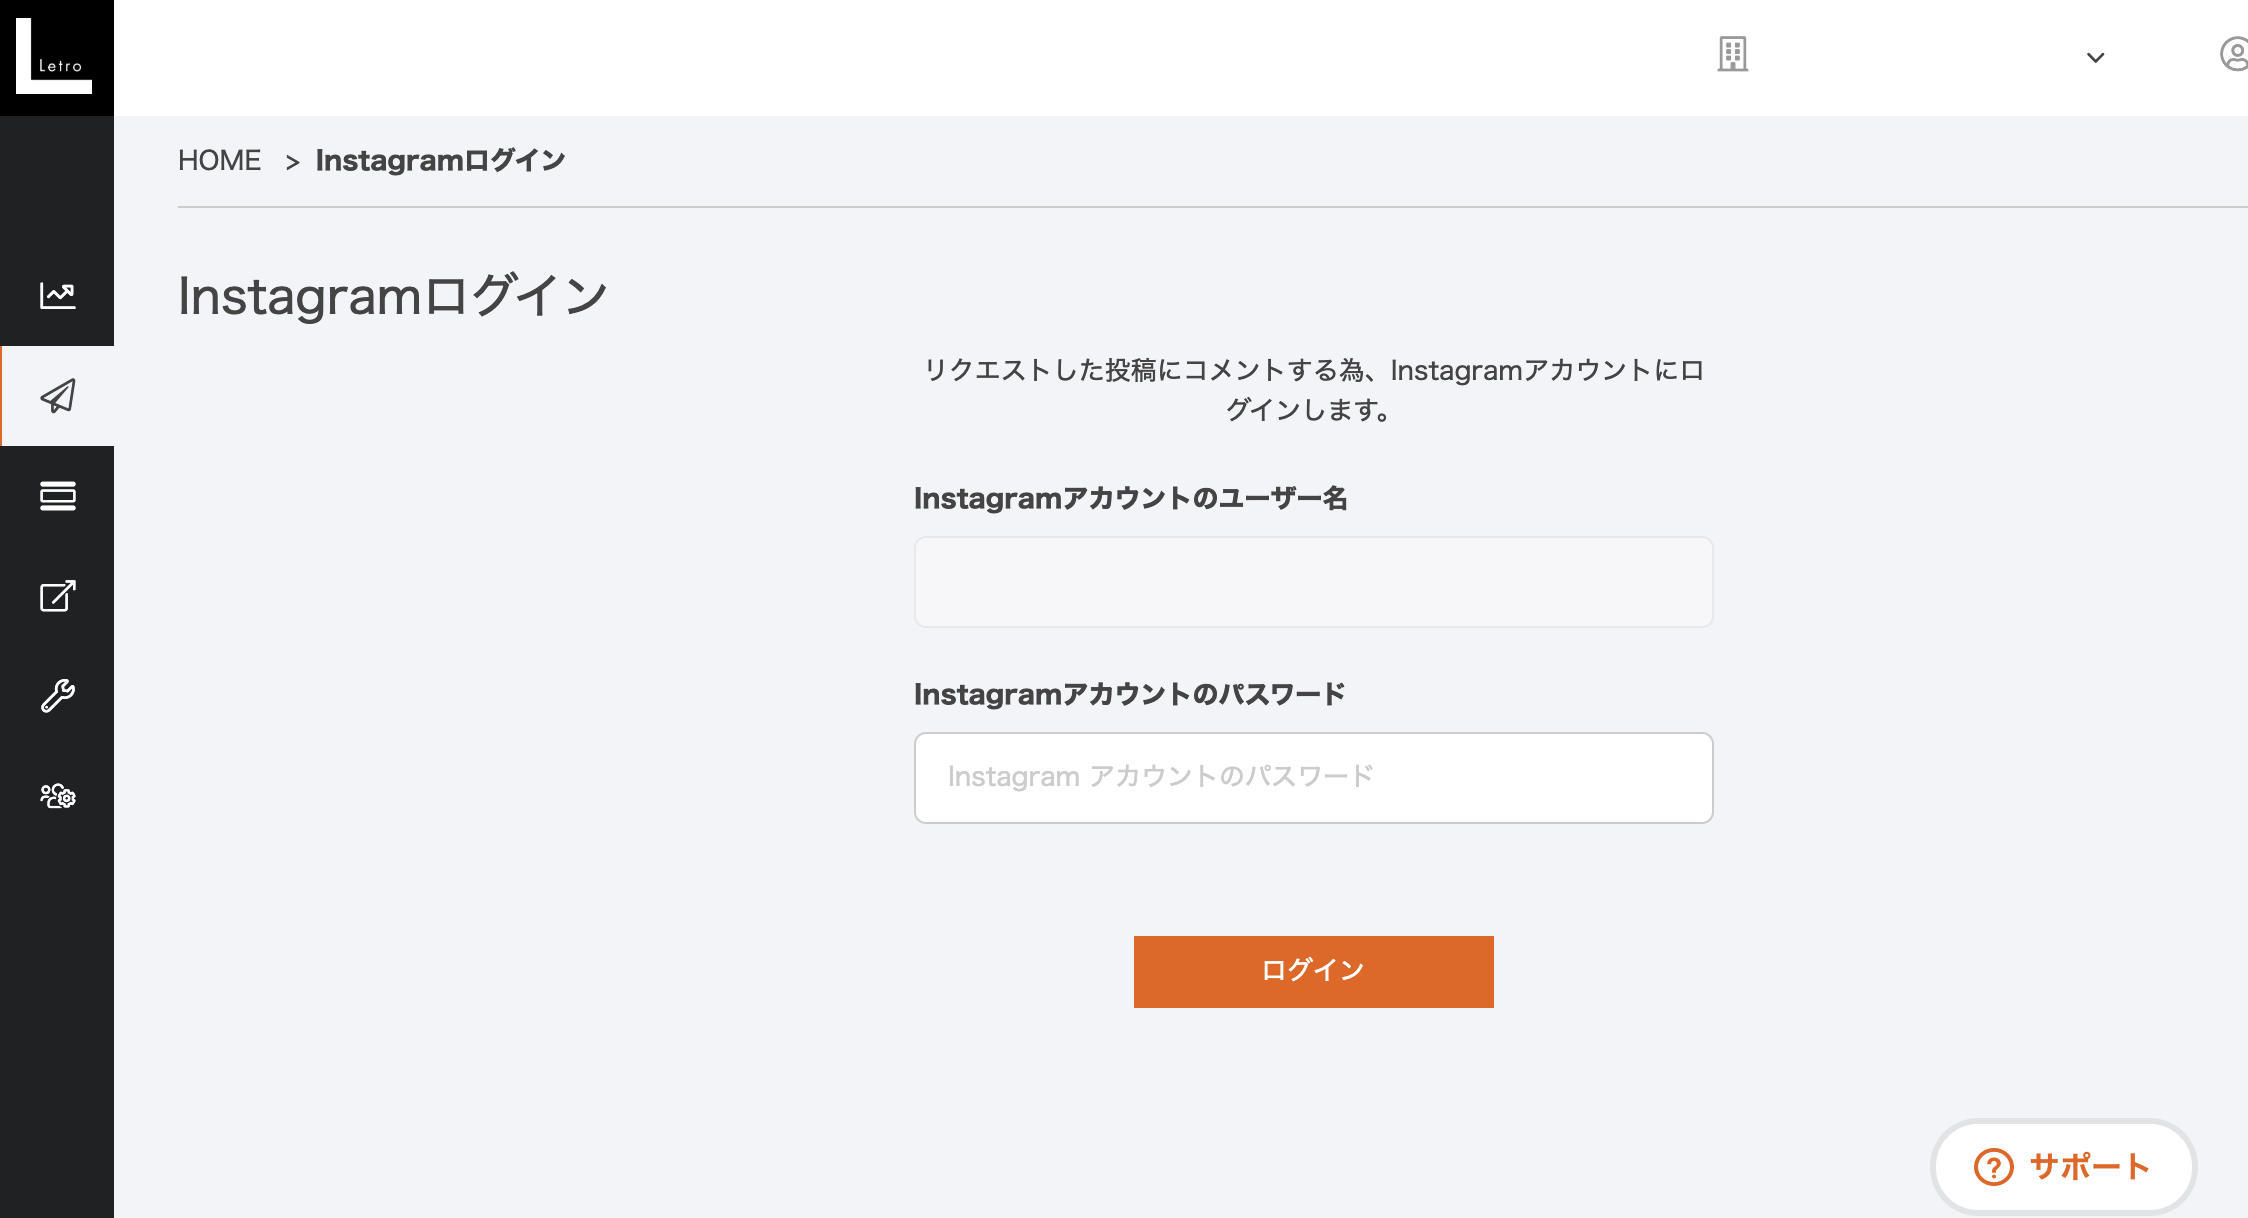2248x1218 pixels.
Task: Open the paper plane campaign section in sidebar
Action: pyautogui.click(x=57, y=395)
